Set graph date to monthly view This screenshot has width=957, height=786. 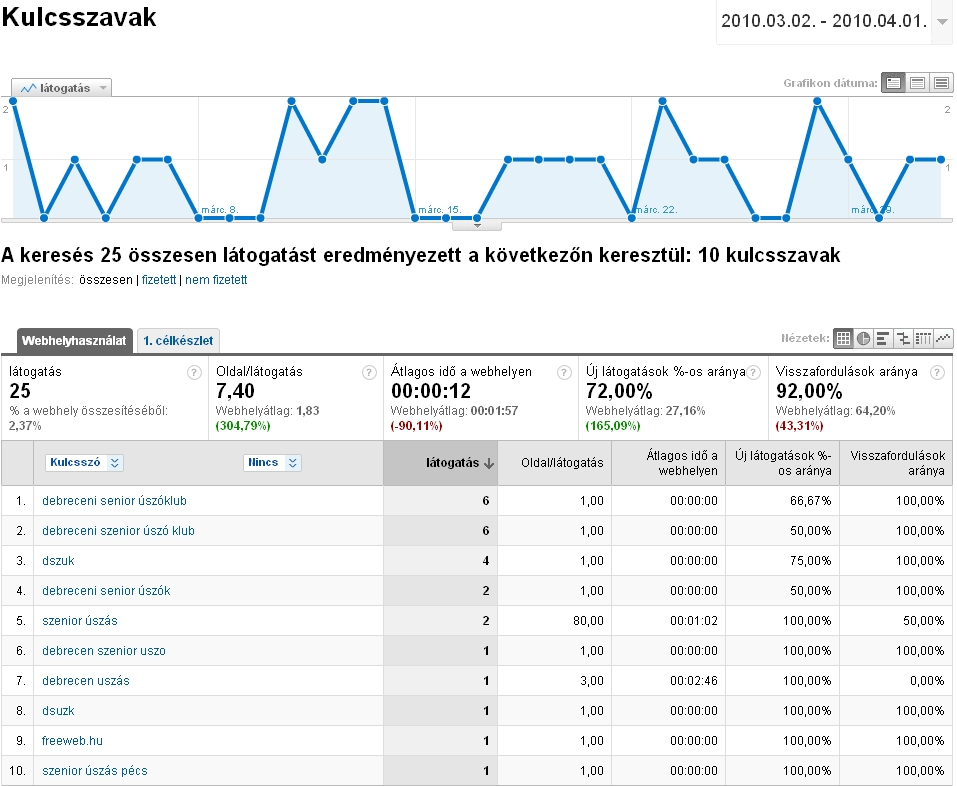(x=941, y=83)
